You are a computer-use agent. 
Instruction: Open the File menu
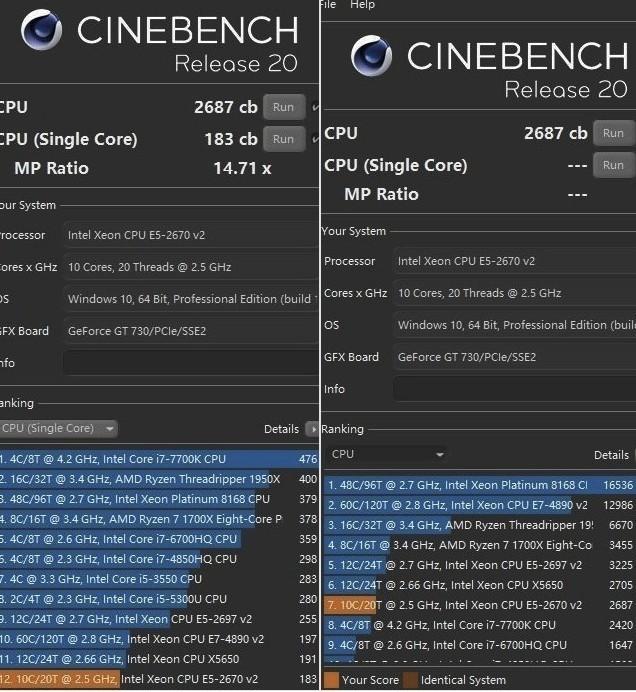coord(327,5)
